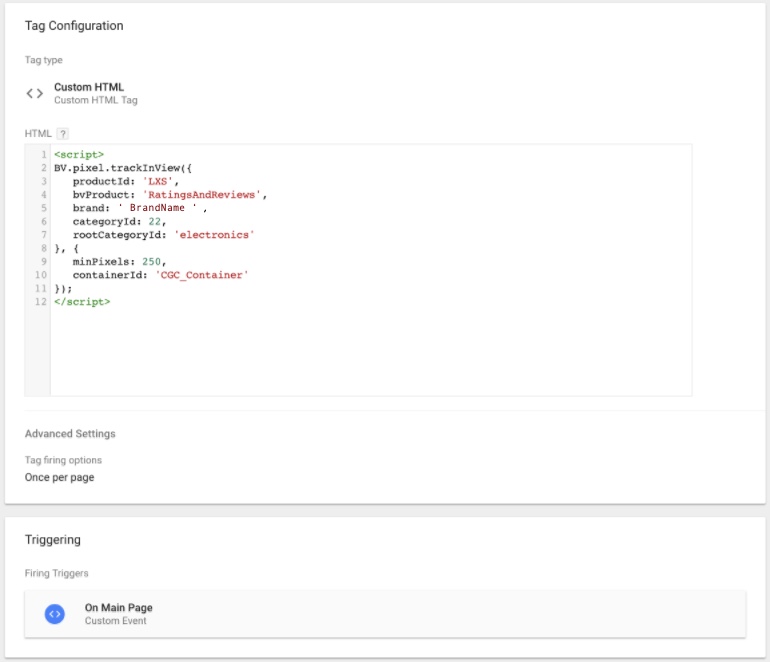Click the BV.pixel.trackInView code line

coord(123,168)
